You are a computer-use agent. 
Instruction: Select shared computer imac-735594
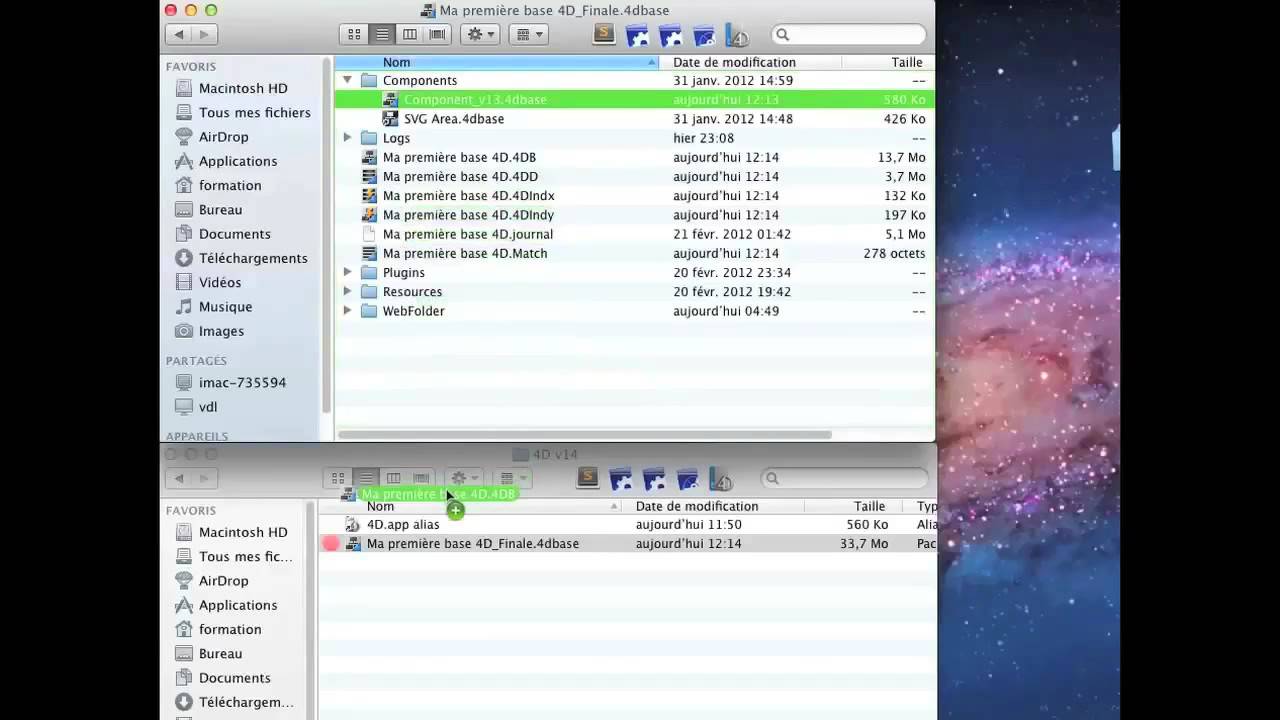242,382
